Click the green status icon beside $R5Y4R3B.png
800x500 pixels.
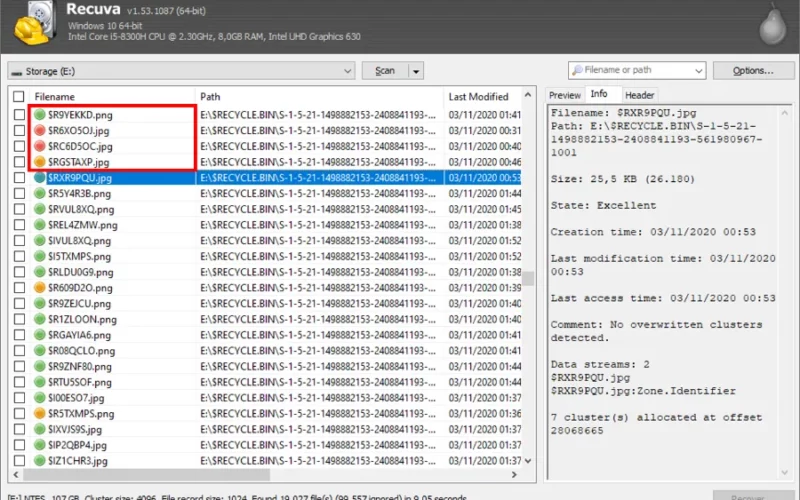click(x=40, y=193)
